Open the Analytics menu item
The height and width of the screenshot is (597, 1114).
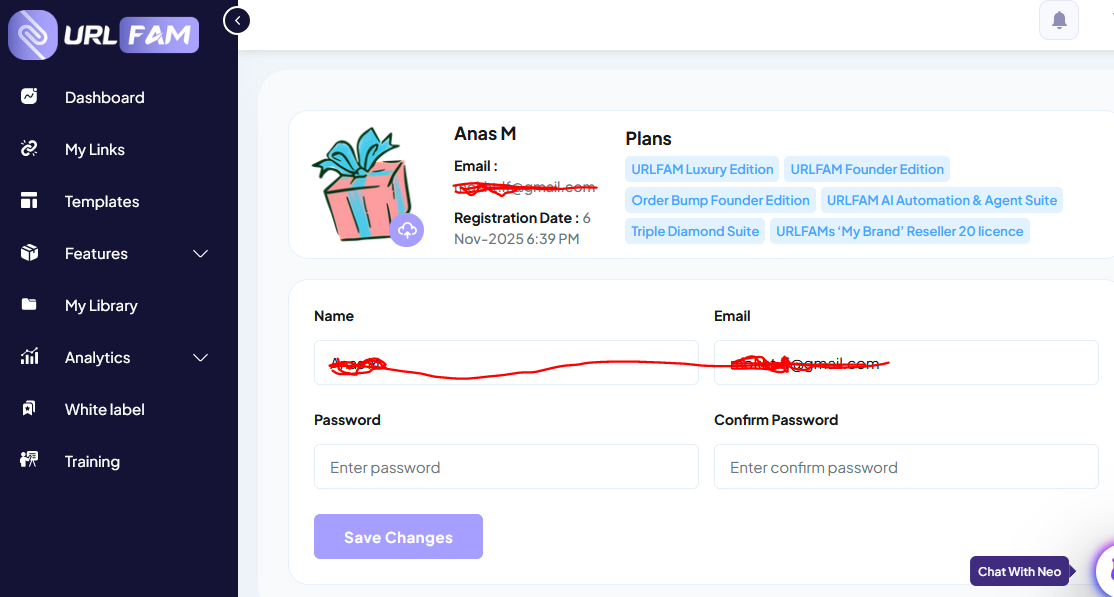(x=97, y=358)
